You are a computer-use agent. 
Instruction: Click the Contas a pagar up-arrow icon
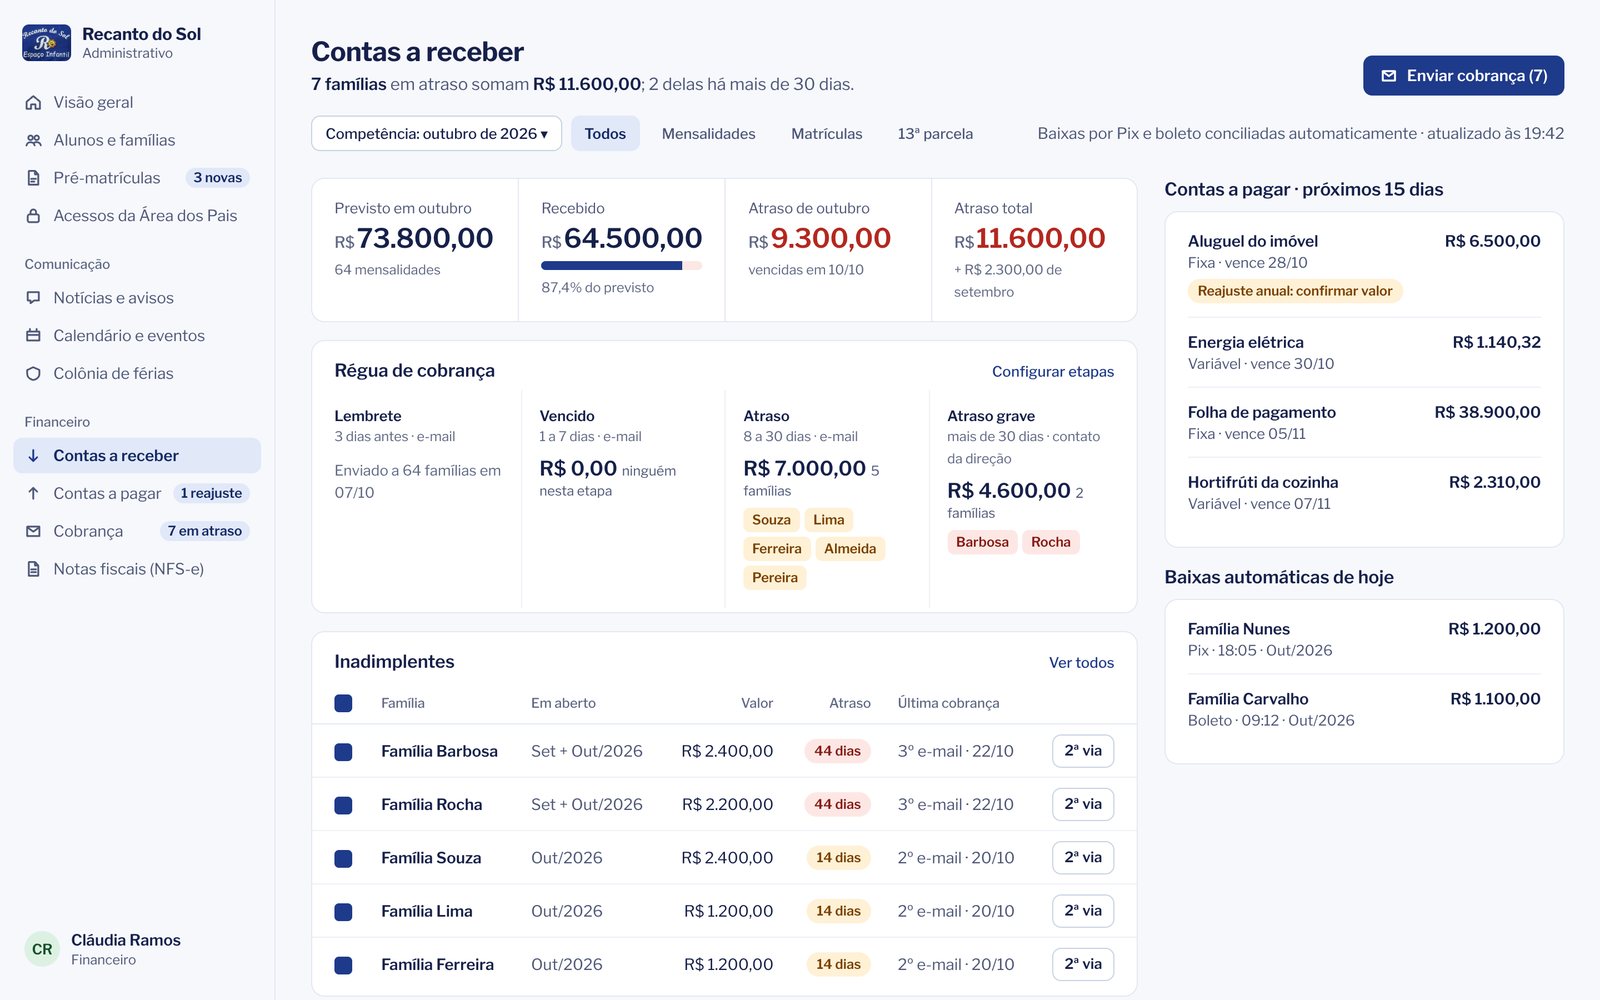(x=33, y=493)
